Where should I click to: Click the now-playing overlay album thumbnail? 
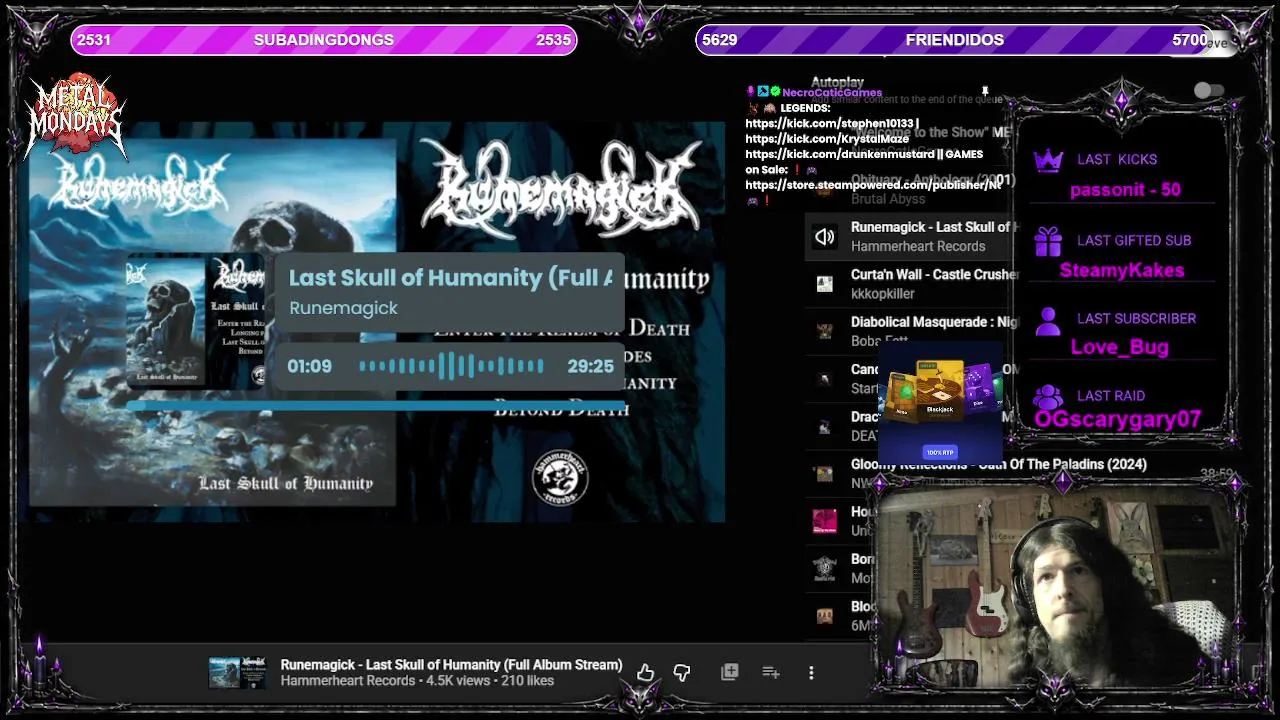click(195, 321)
